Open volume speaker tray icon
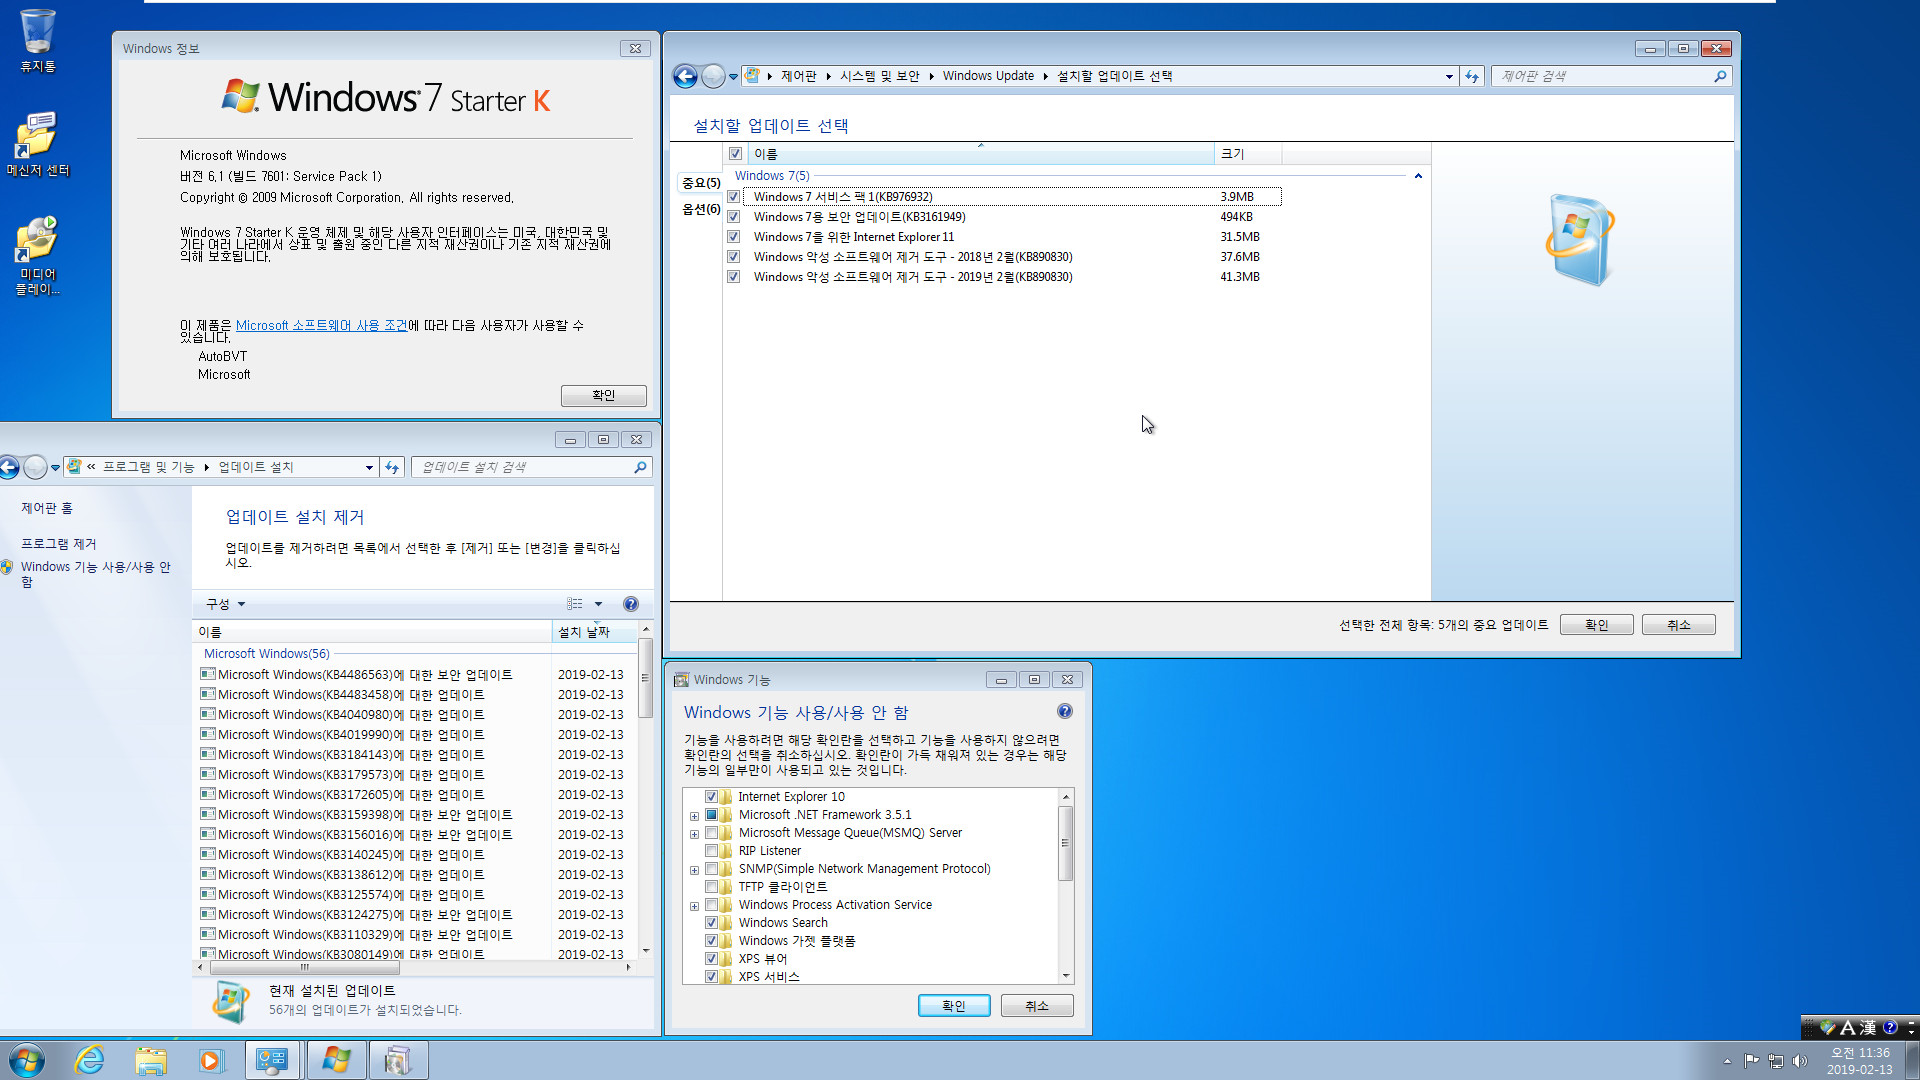 [1800, 1061]
